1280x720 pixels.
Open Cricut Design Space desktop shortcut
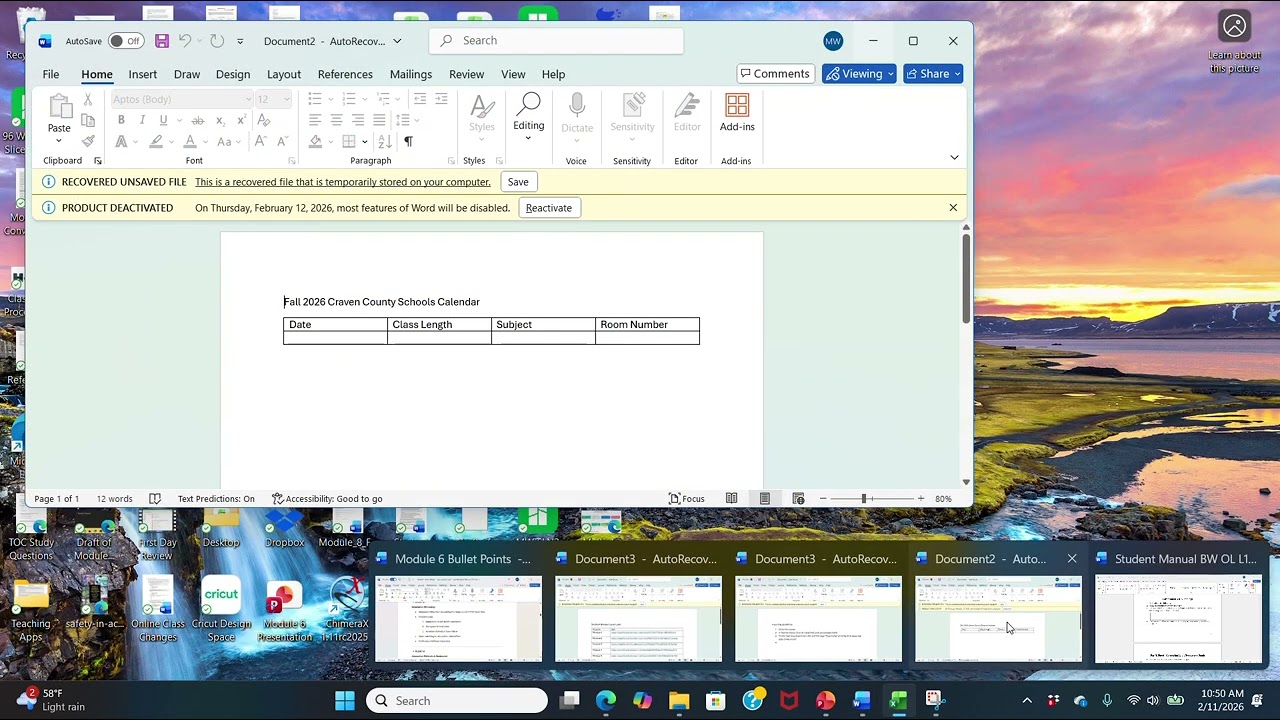coord(221,609)
